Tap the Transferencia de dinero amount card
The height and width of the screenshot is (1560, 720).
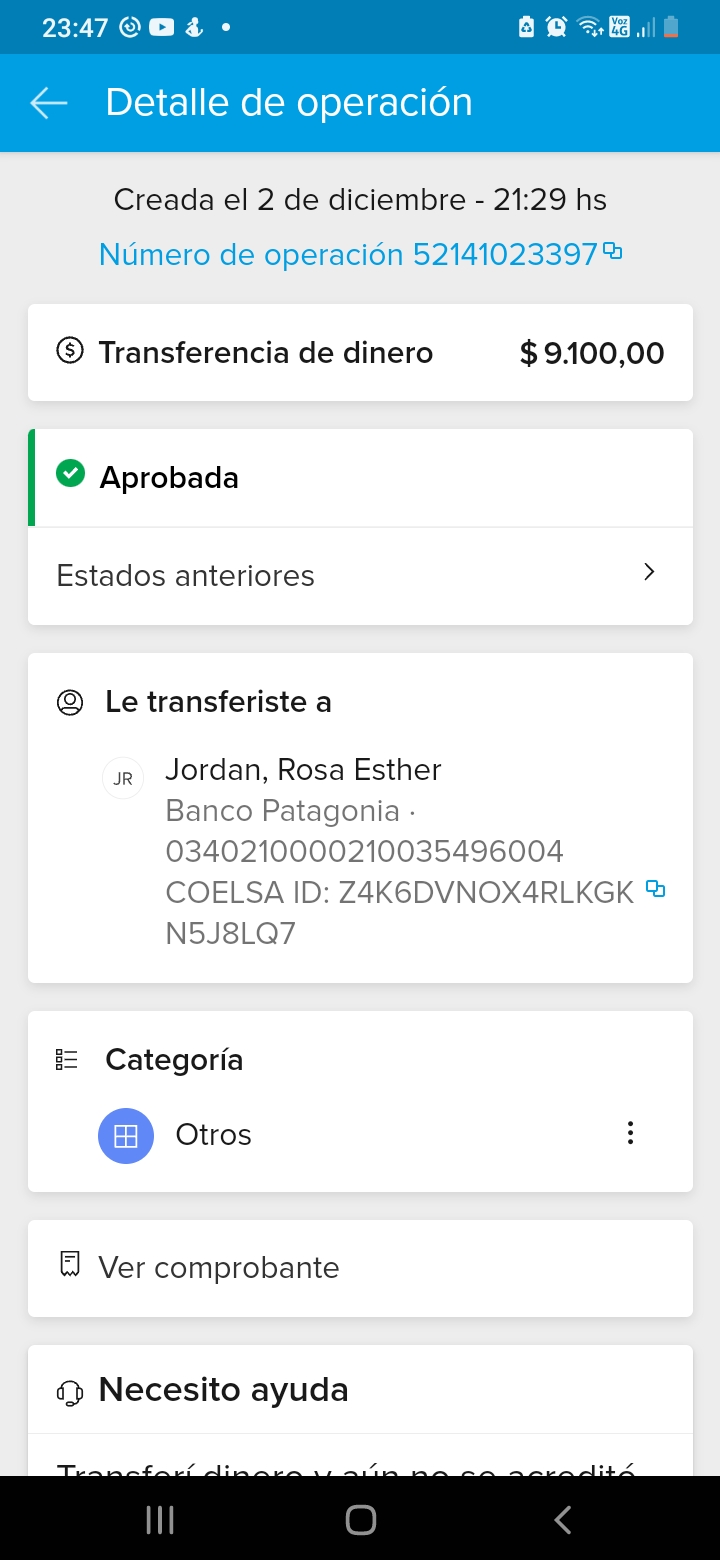coord(360,353)
